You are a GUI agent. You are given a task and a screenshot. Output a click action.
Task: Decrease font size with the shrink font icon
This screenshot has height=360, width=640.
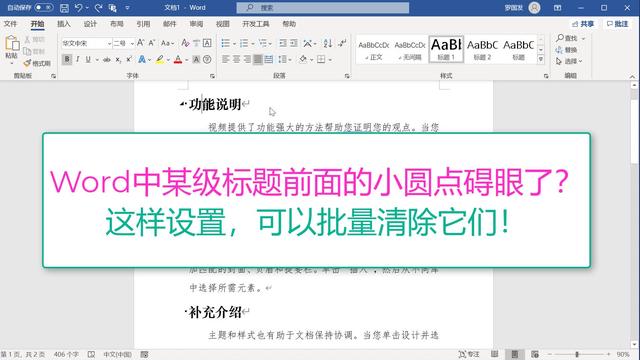tap(151, 43)
